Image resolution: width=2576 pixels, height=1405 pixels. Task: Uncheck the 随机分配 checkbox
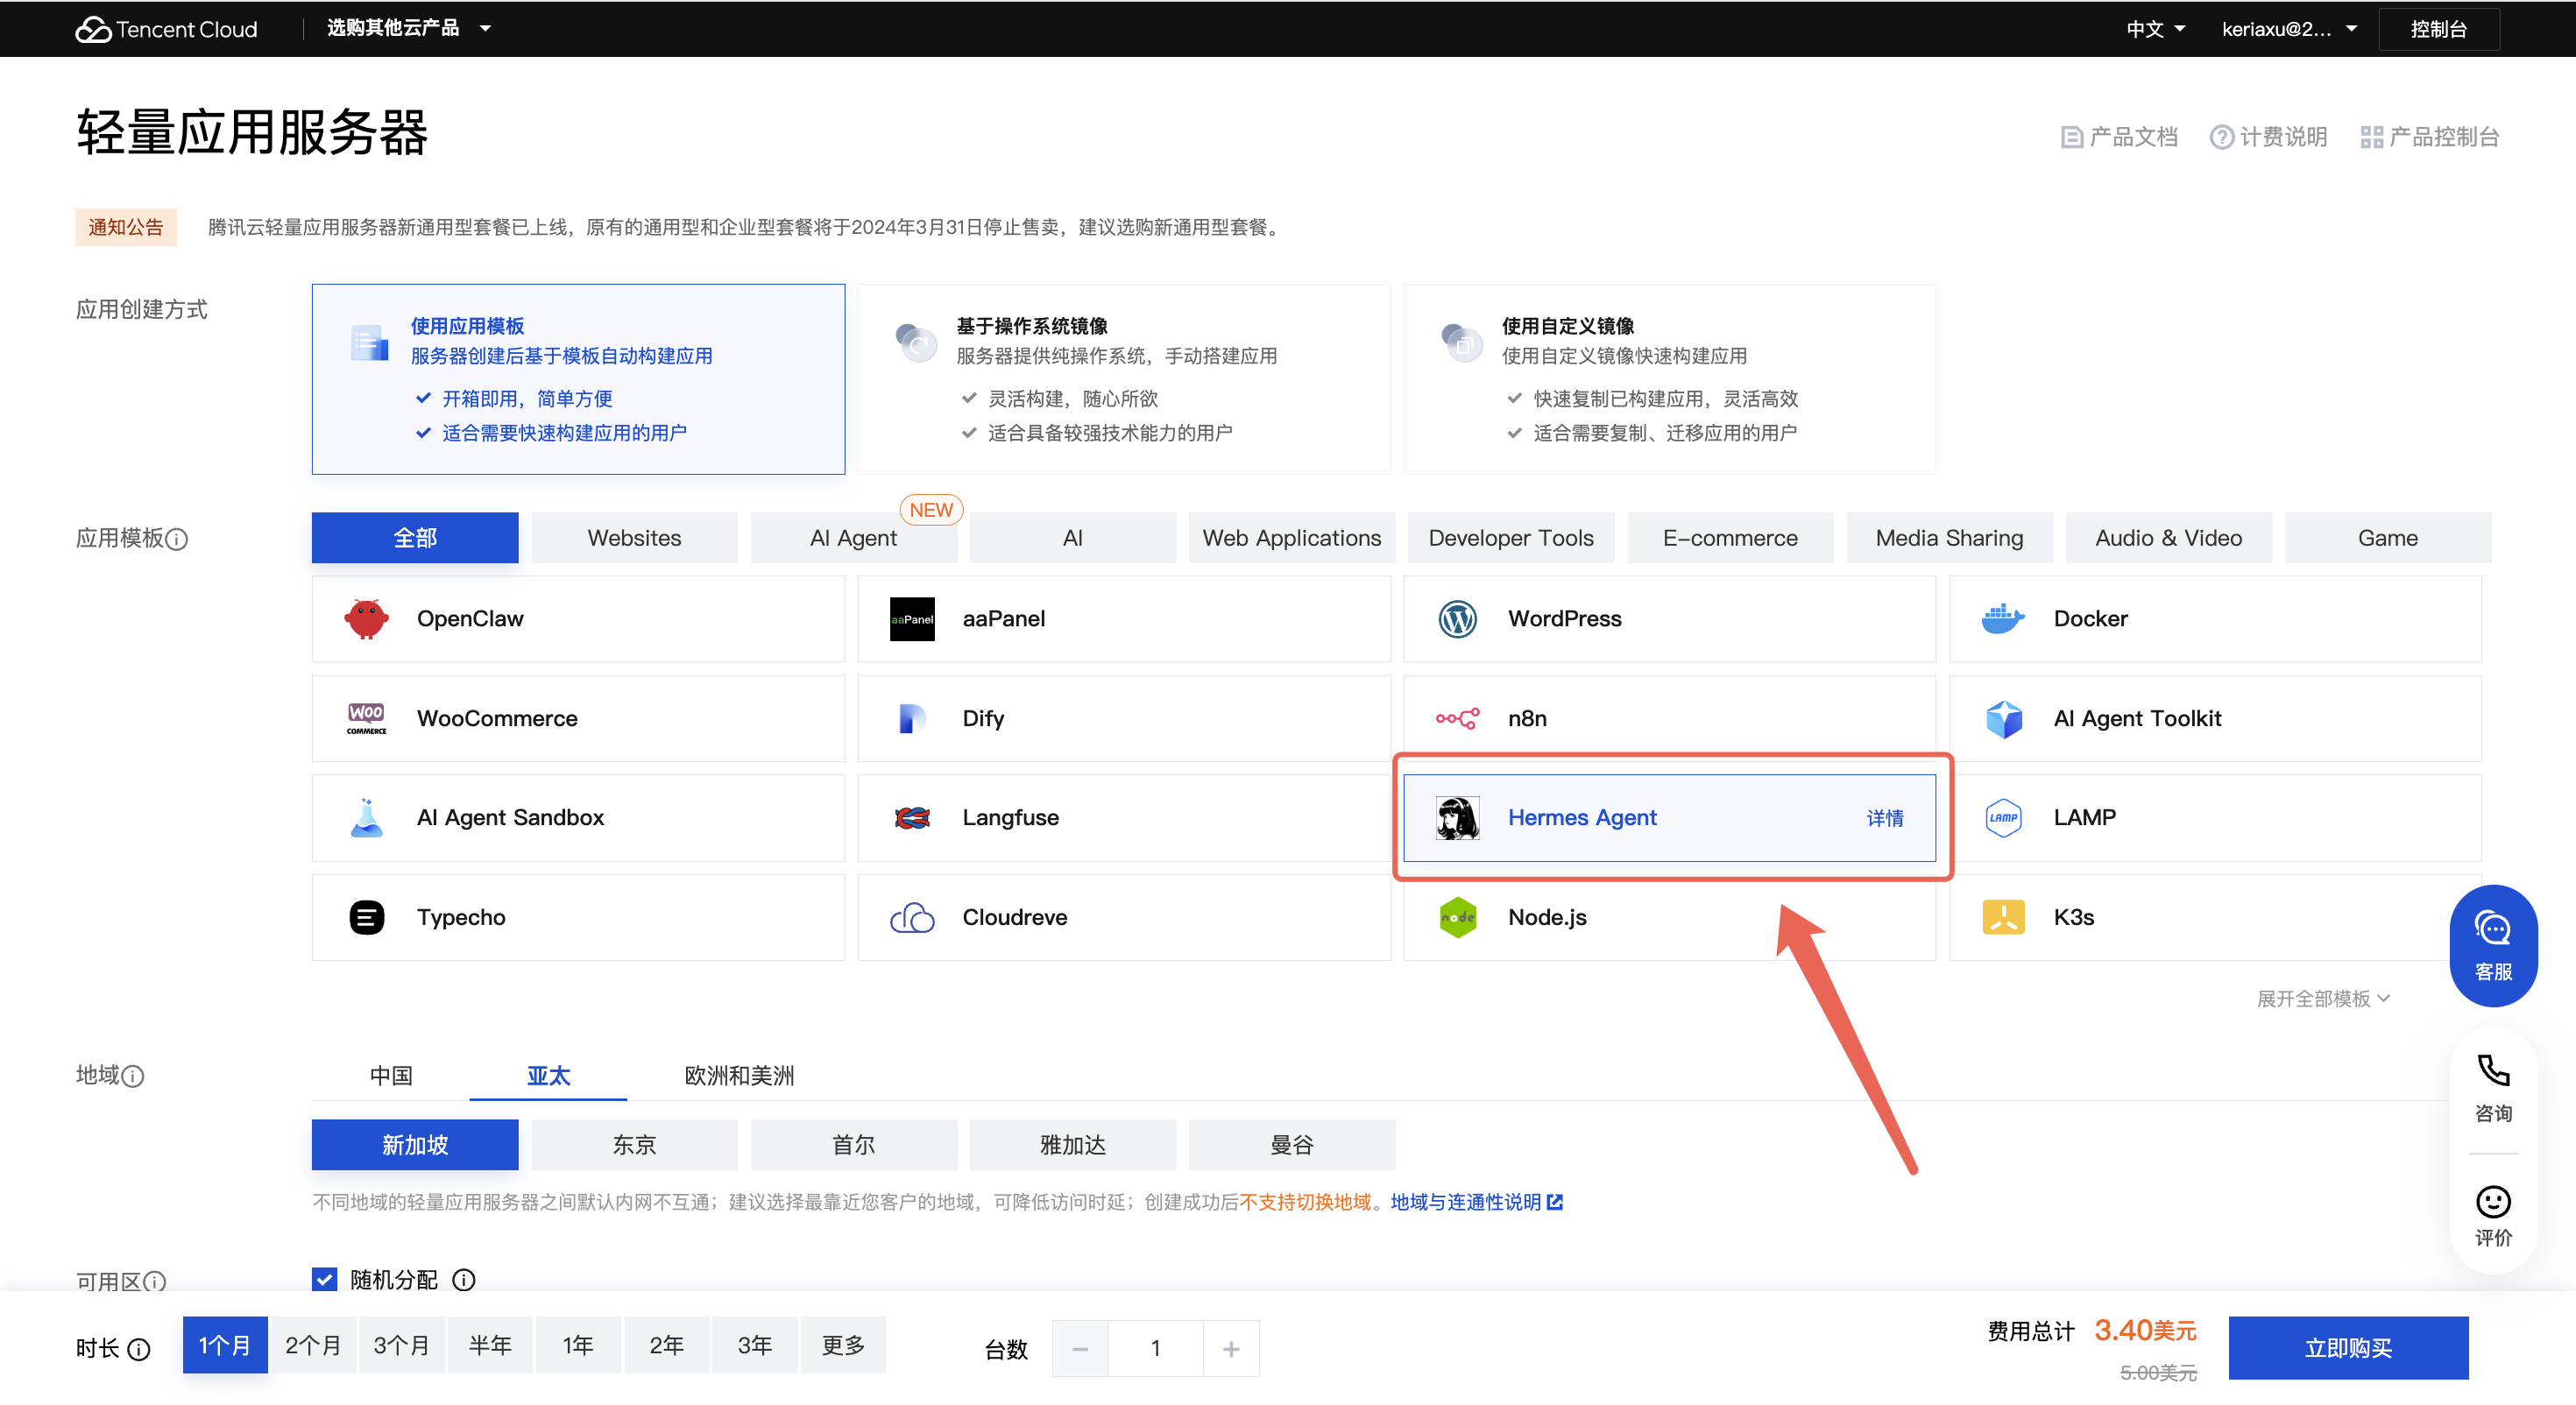coord(325,1279)
